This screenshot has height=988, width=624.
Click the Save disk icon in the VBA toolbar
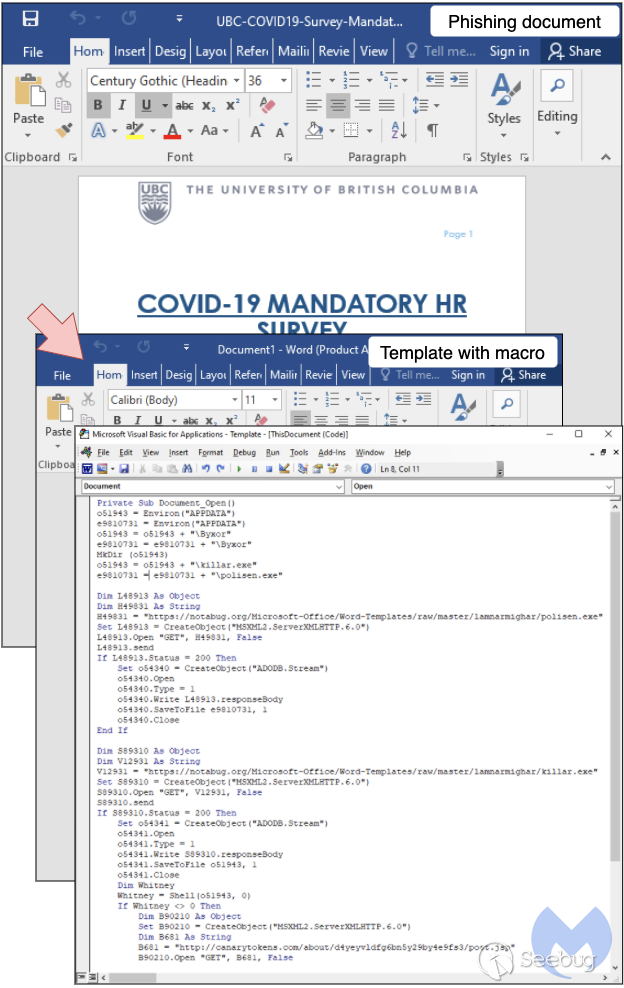click(x=124, y=469)
